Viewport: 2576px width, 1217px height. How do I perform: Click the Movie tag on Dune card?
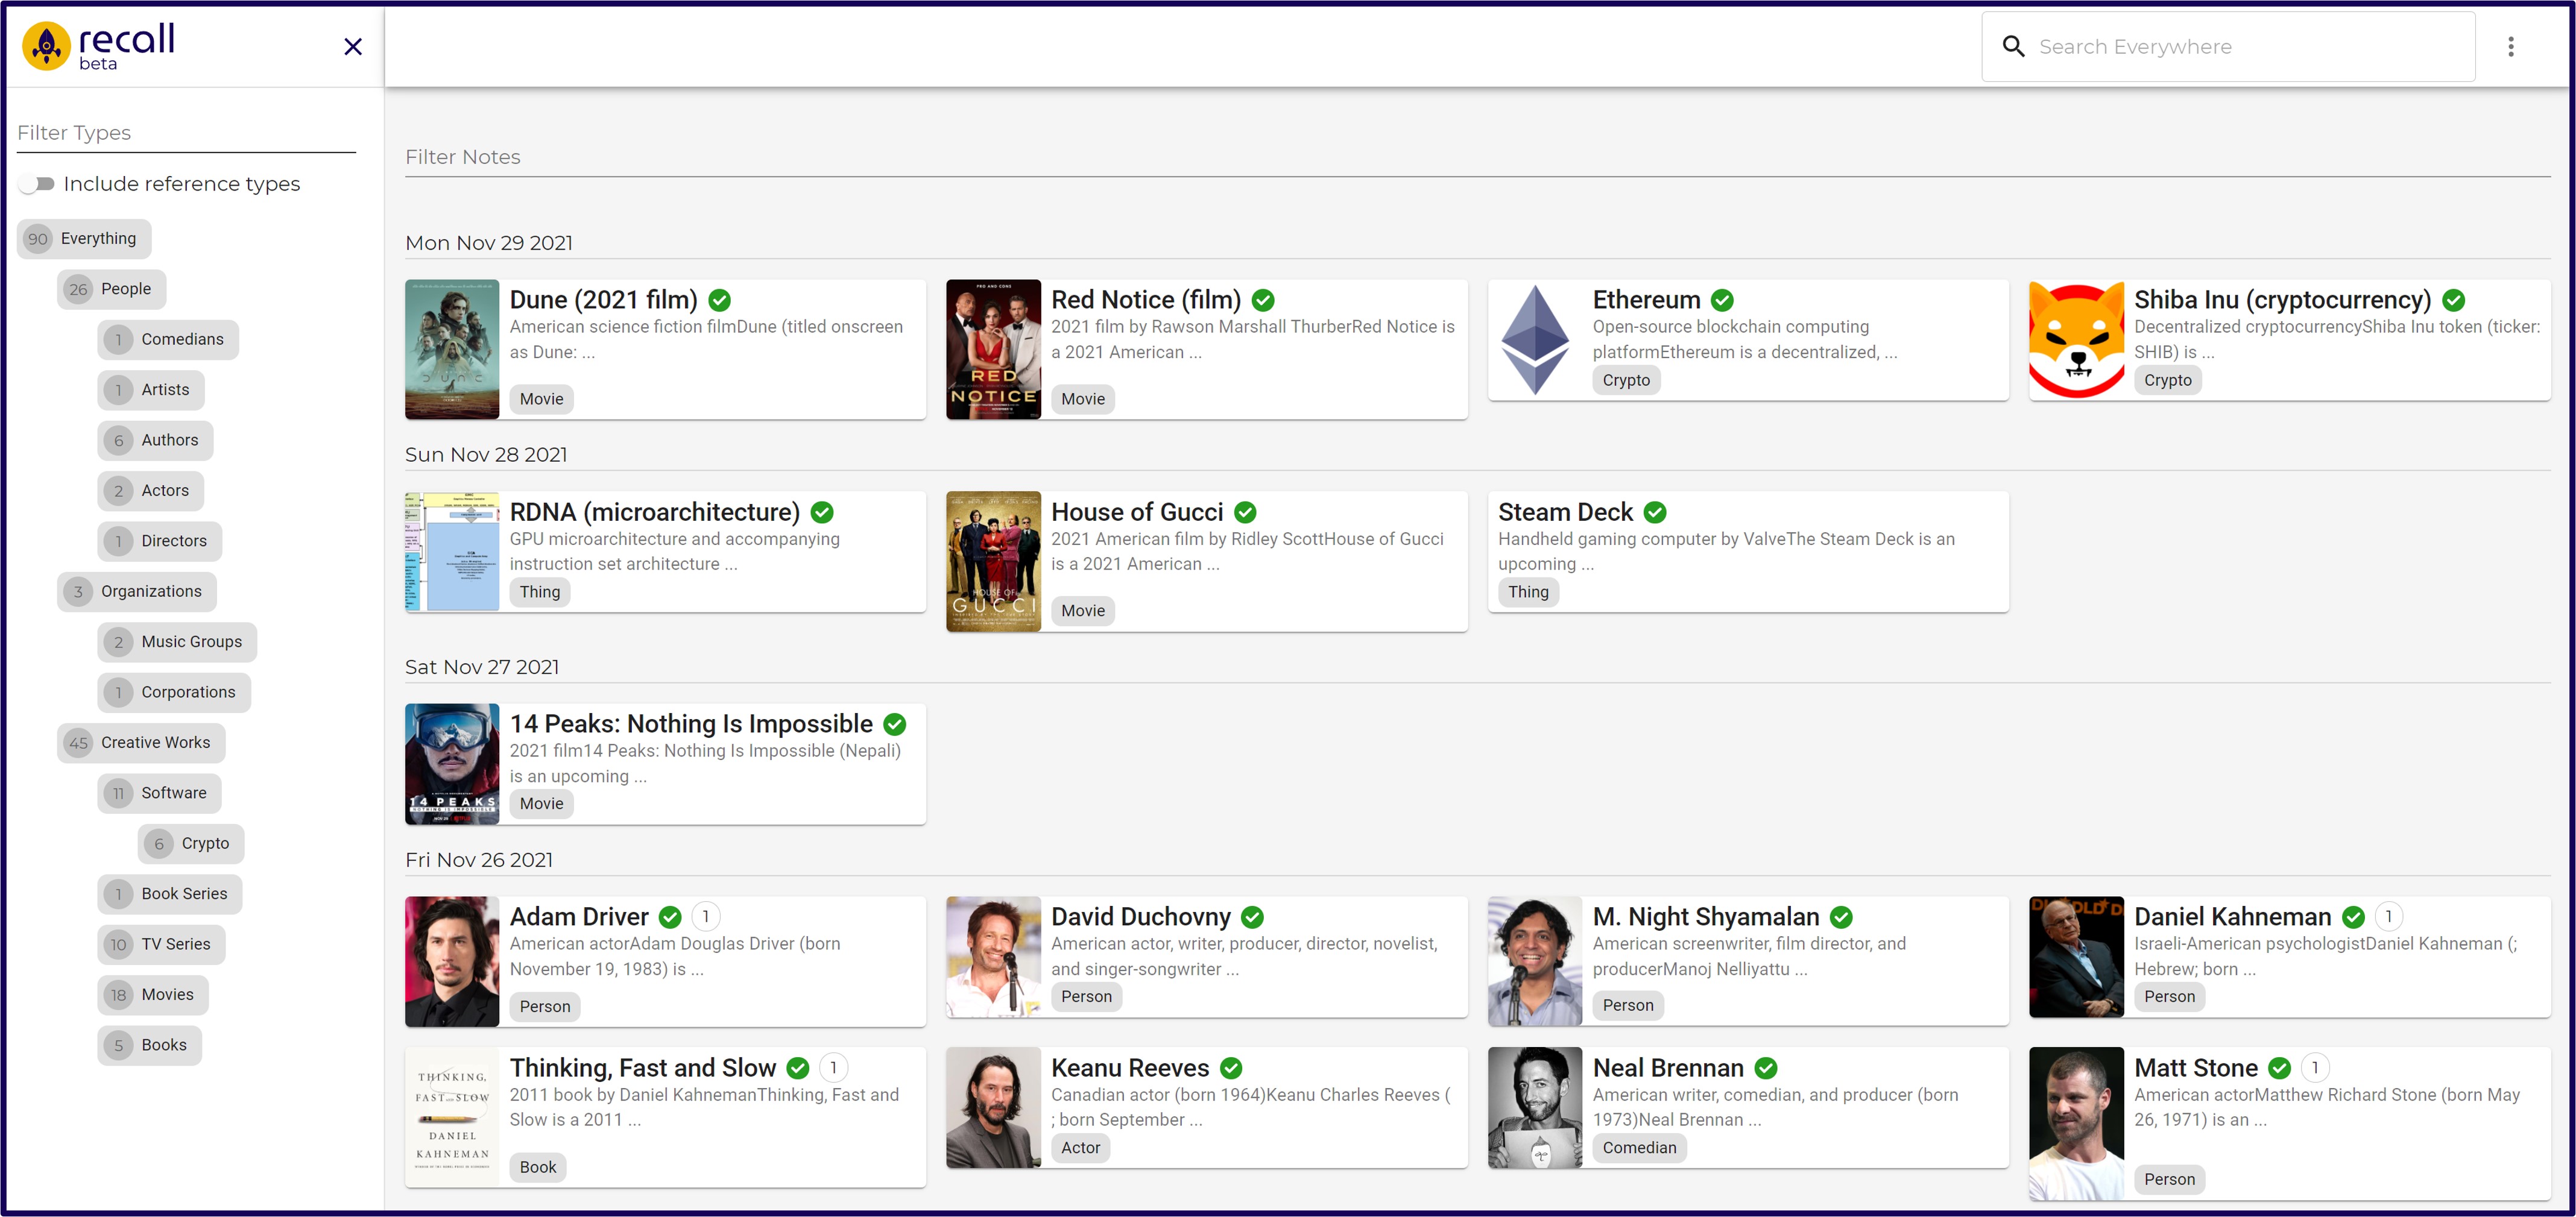tap(542, 399)
